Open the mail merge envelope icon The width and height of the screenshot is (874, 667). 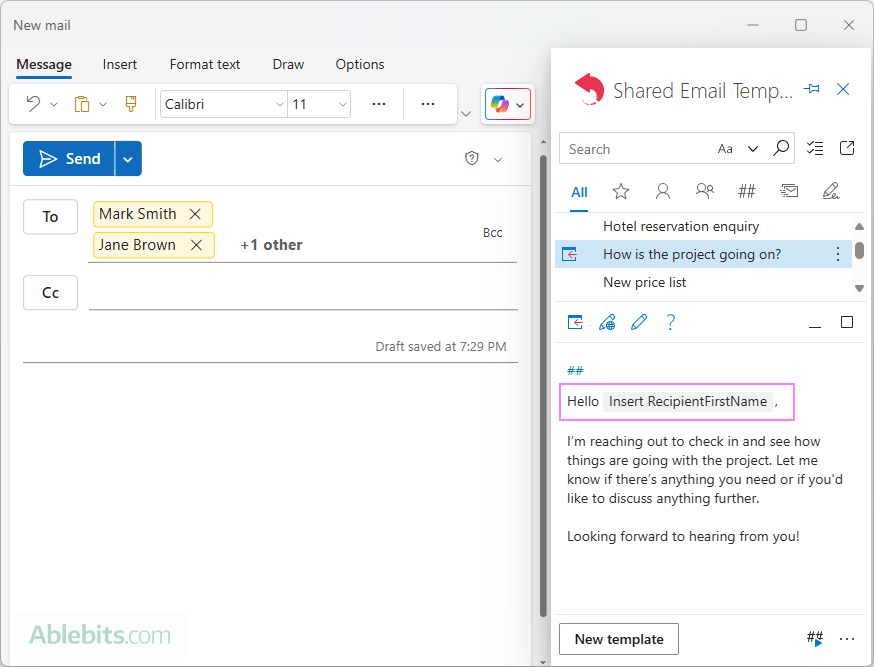(789, 192)
